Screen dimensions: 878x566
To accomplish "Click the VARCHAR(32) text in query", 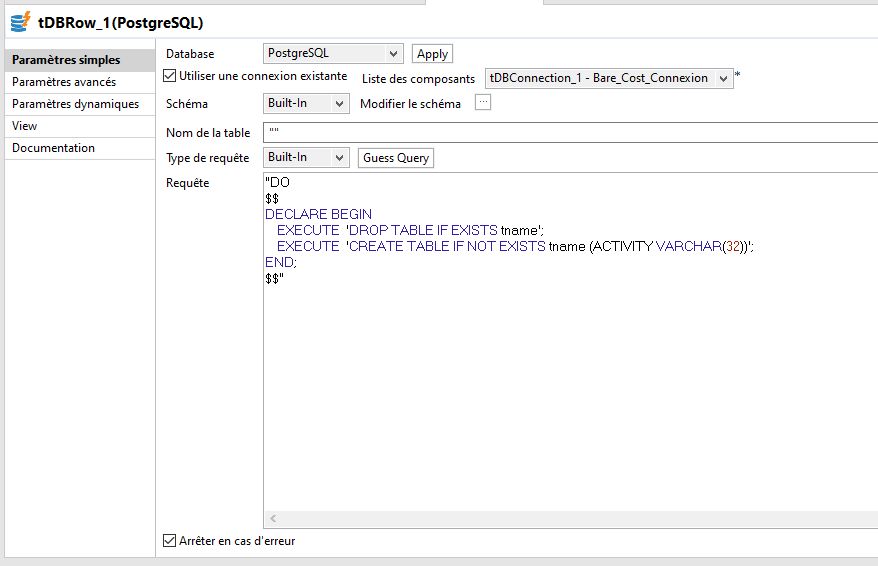I will (x=702, y=246).
